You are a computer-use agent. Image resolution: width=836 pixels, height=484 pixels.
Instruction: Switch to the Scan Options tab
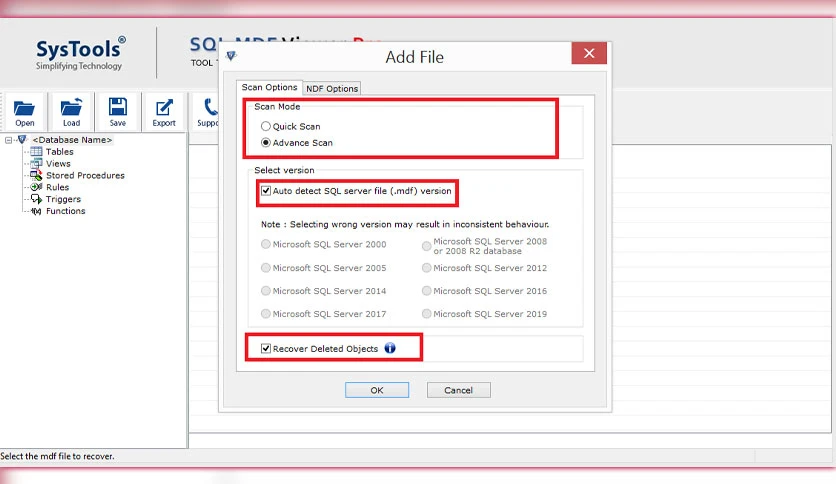coord(269,87)
